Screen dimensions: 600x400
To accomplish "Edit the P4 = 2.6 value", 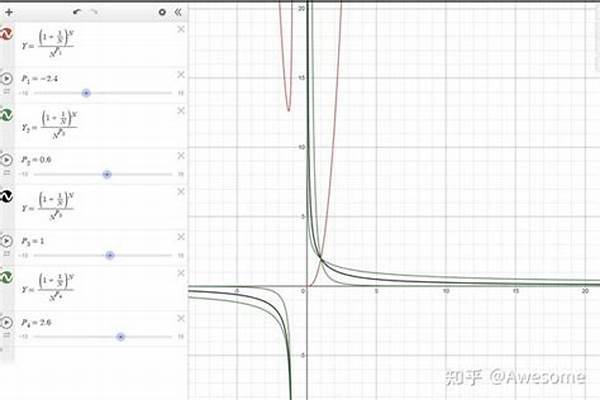I will pyautogui.click(x=36, y=323).
